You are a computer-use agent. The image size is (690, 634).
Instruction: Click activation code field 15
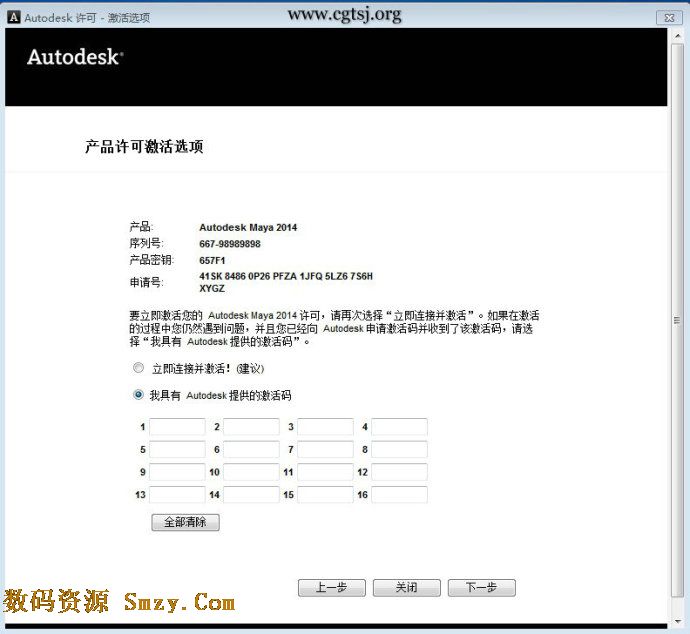pyautogui.click(x=325, y=495)
